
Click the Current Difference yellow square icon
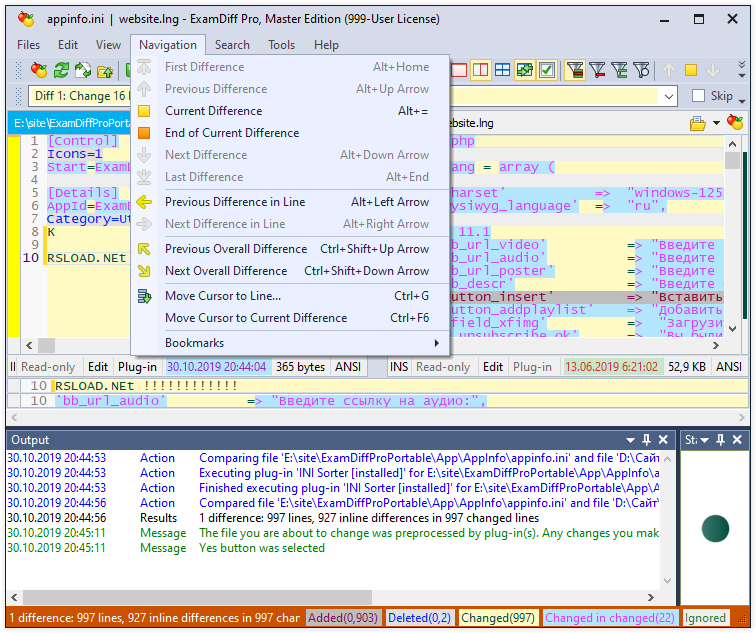coord(144,111)
